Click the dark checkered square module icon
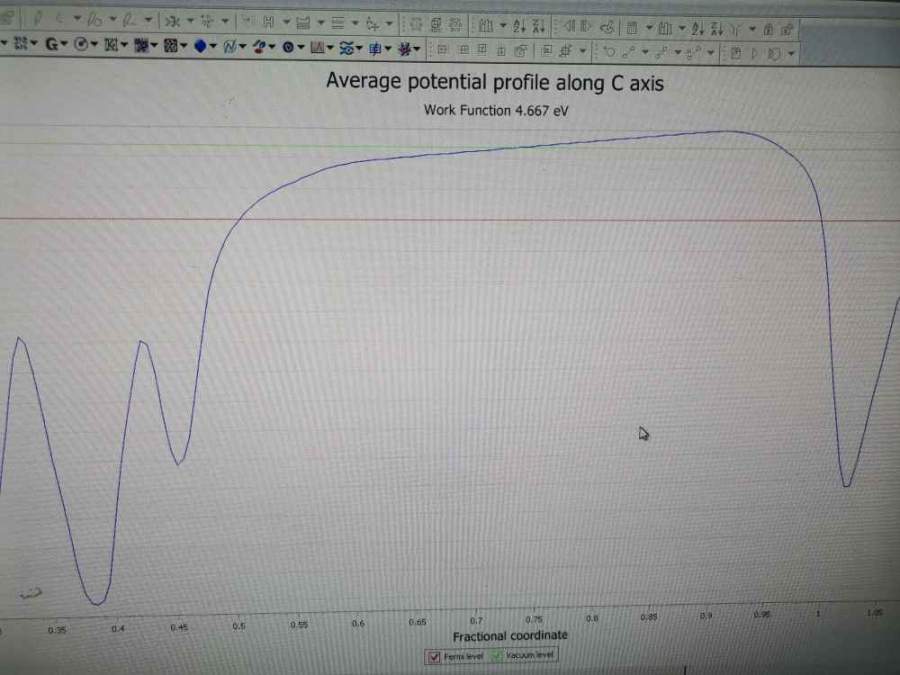Screen dimensions: 900x675 [x=170, y=45]
